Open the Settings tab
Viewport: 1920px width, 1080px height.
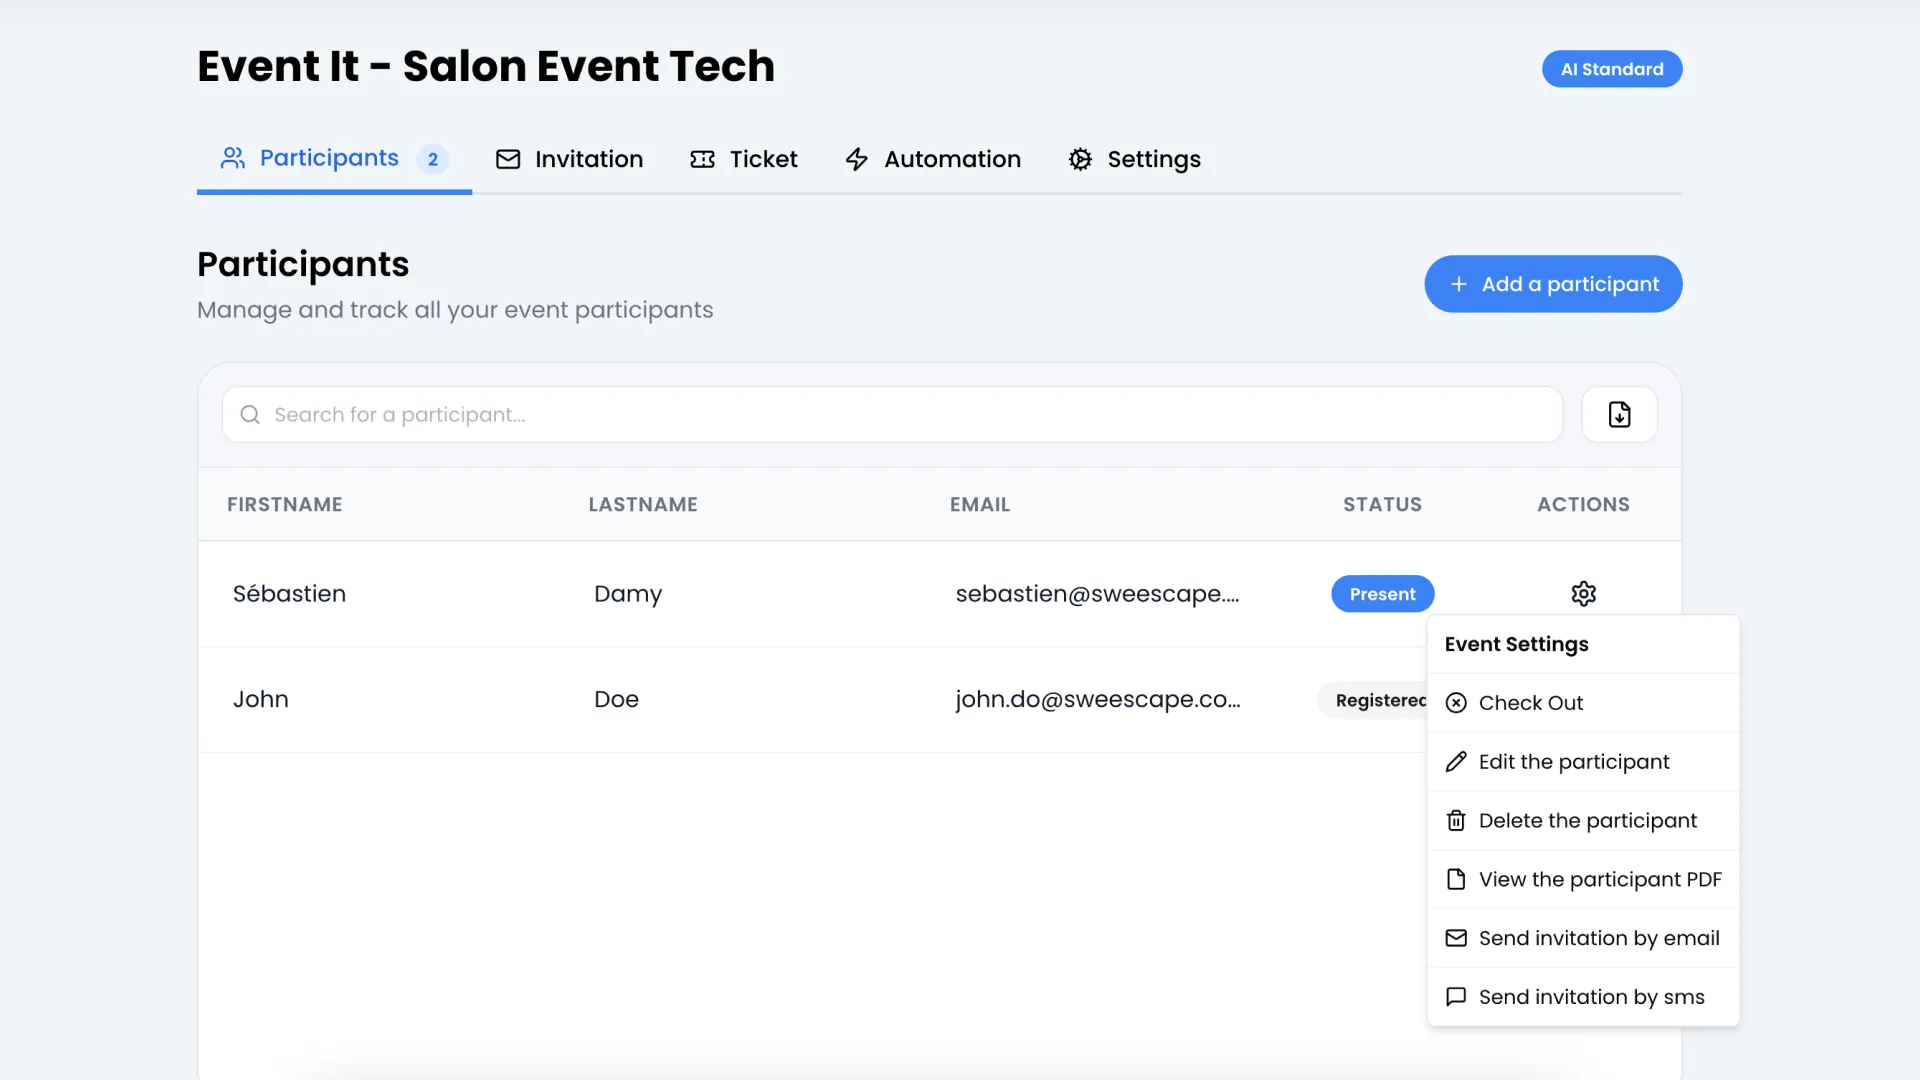pyautogui.click(x=1134, y=159)
